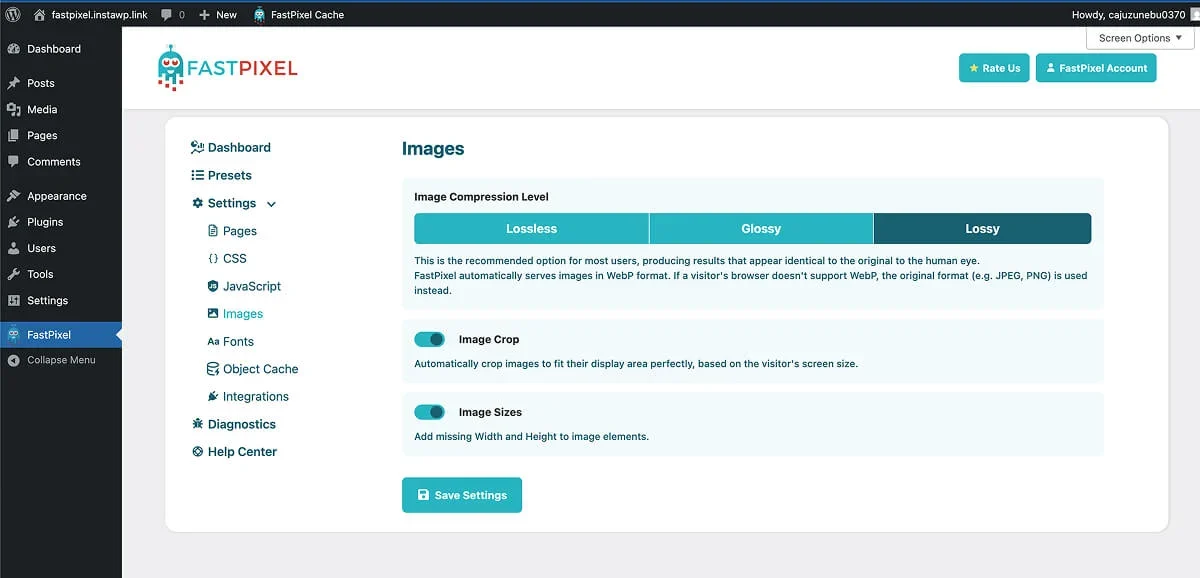Image resolution: width=1200 pixels, height=578 pixels.
Task: Open FastPixel Cache in the admin bar
Action: [x=298, y=14]
